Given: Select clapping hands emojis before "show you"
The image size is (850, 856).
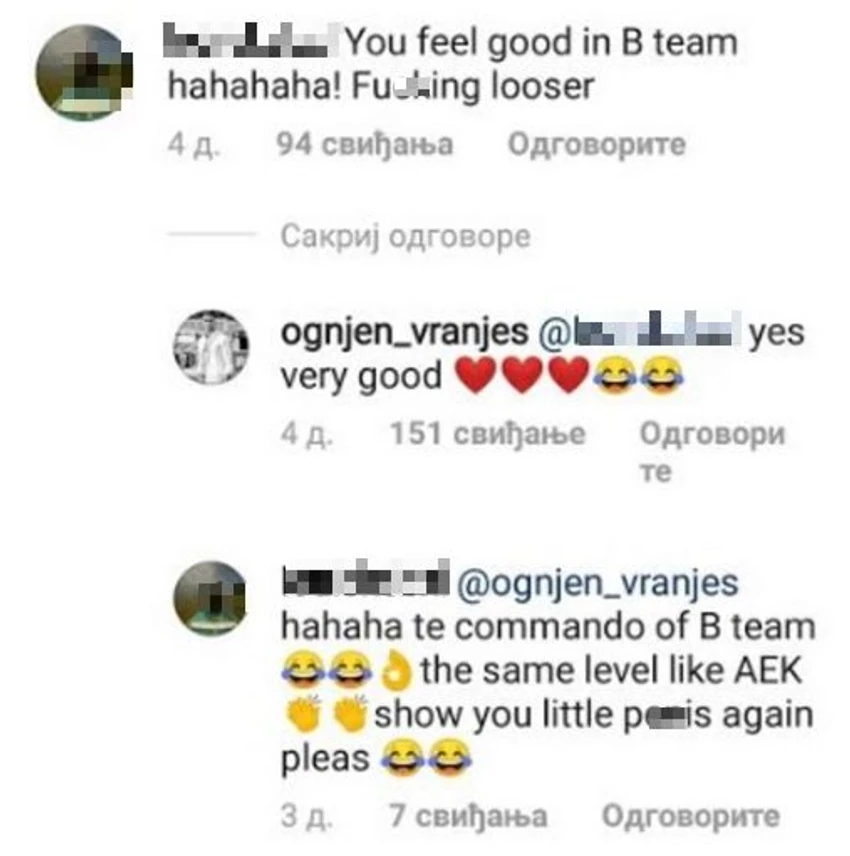Looking at the screenshot, I should pos(327,714).
